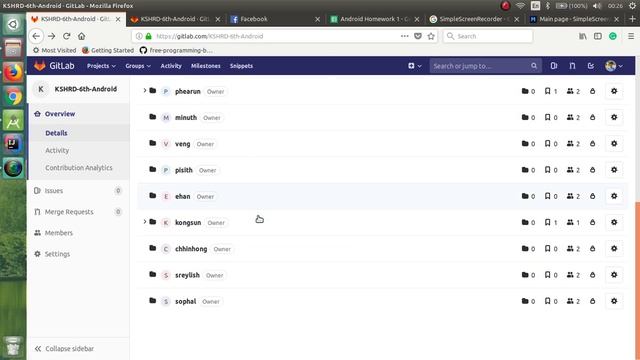640x360 pixels.
Task: Open a new browser tab
Action: [632, 19]
